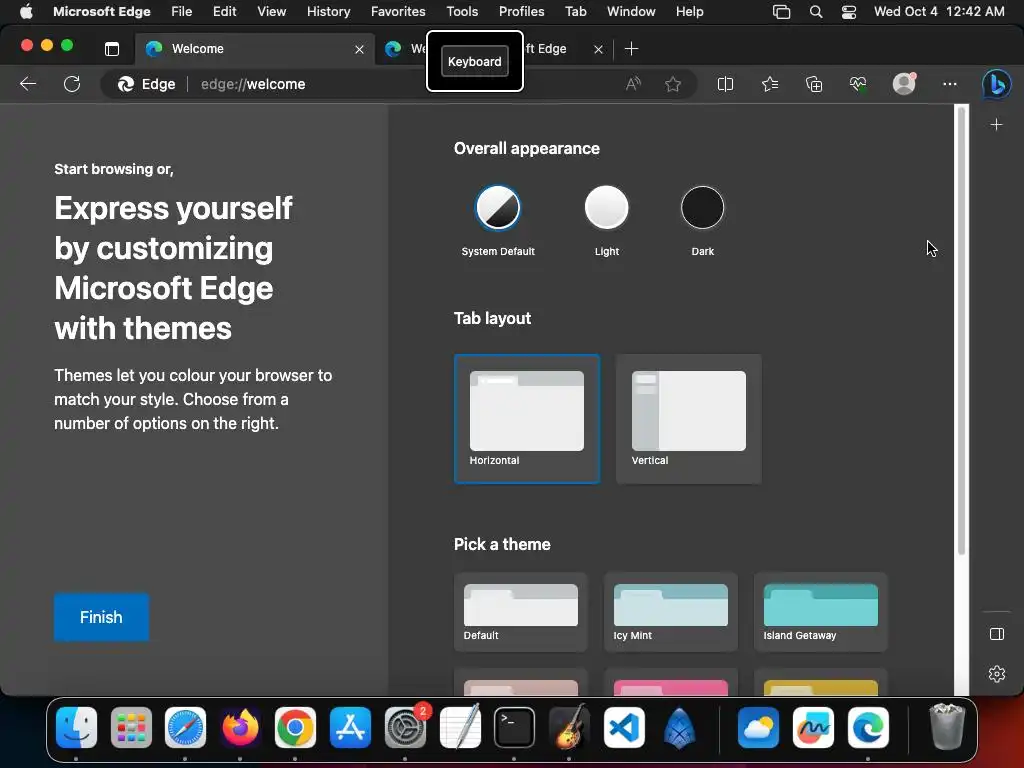The image size is (1024, 768).
Task: Pick the Icy Mint theme
Action: (671, 612)
